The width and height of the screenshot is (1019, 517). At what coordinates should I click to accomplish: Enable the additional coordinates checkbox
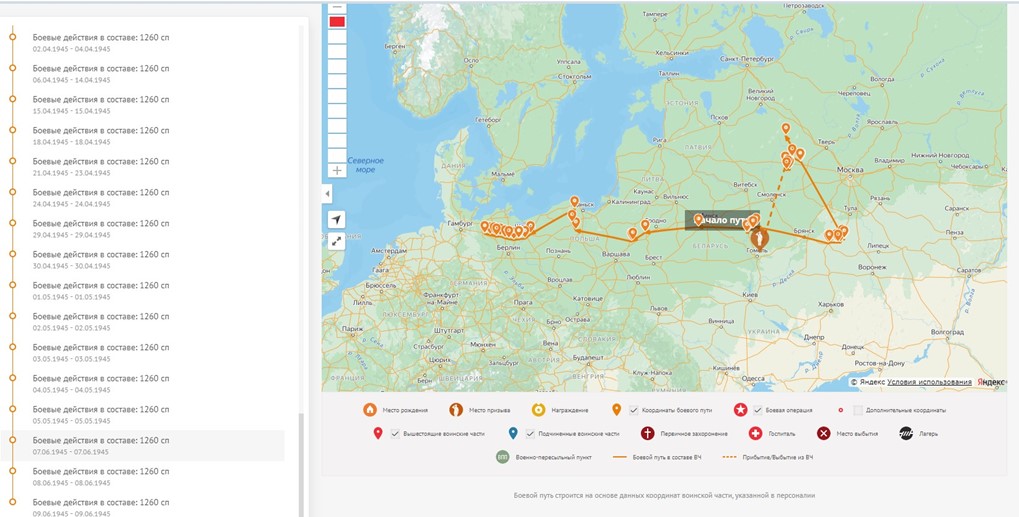[x=858, y=410]
